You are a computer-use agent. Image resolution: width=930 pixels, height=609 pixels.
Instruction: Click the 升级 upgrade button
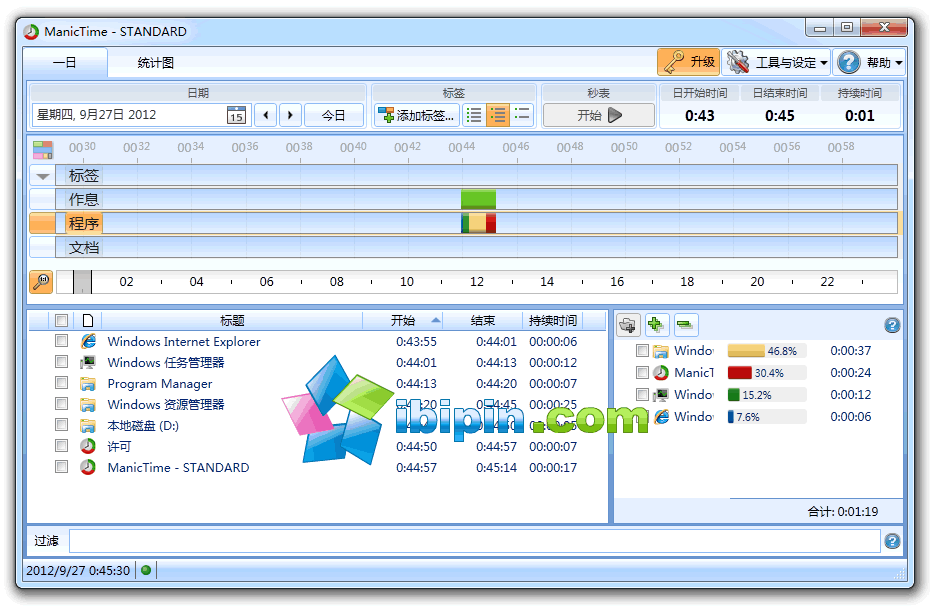[x=689, y=62]
